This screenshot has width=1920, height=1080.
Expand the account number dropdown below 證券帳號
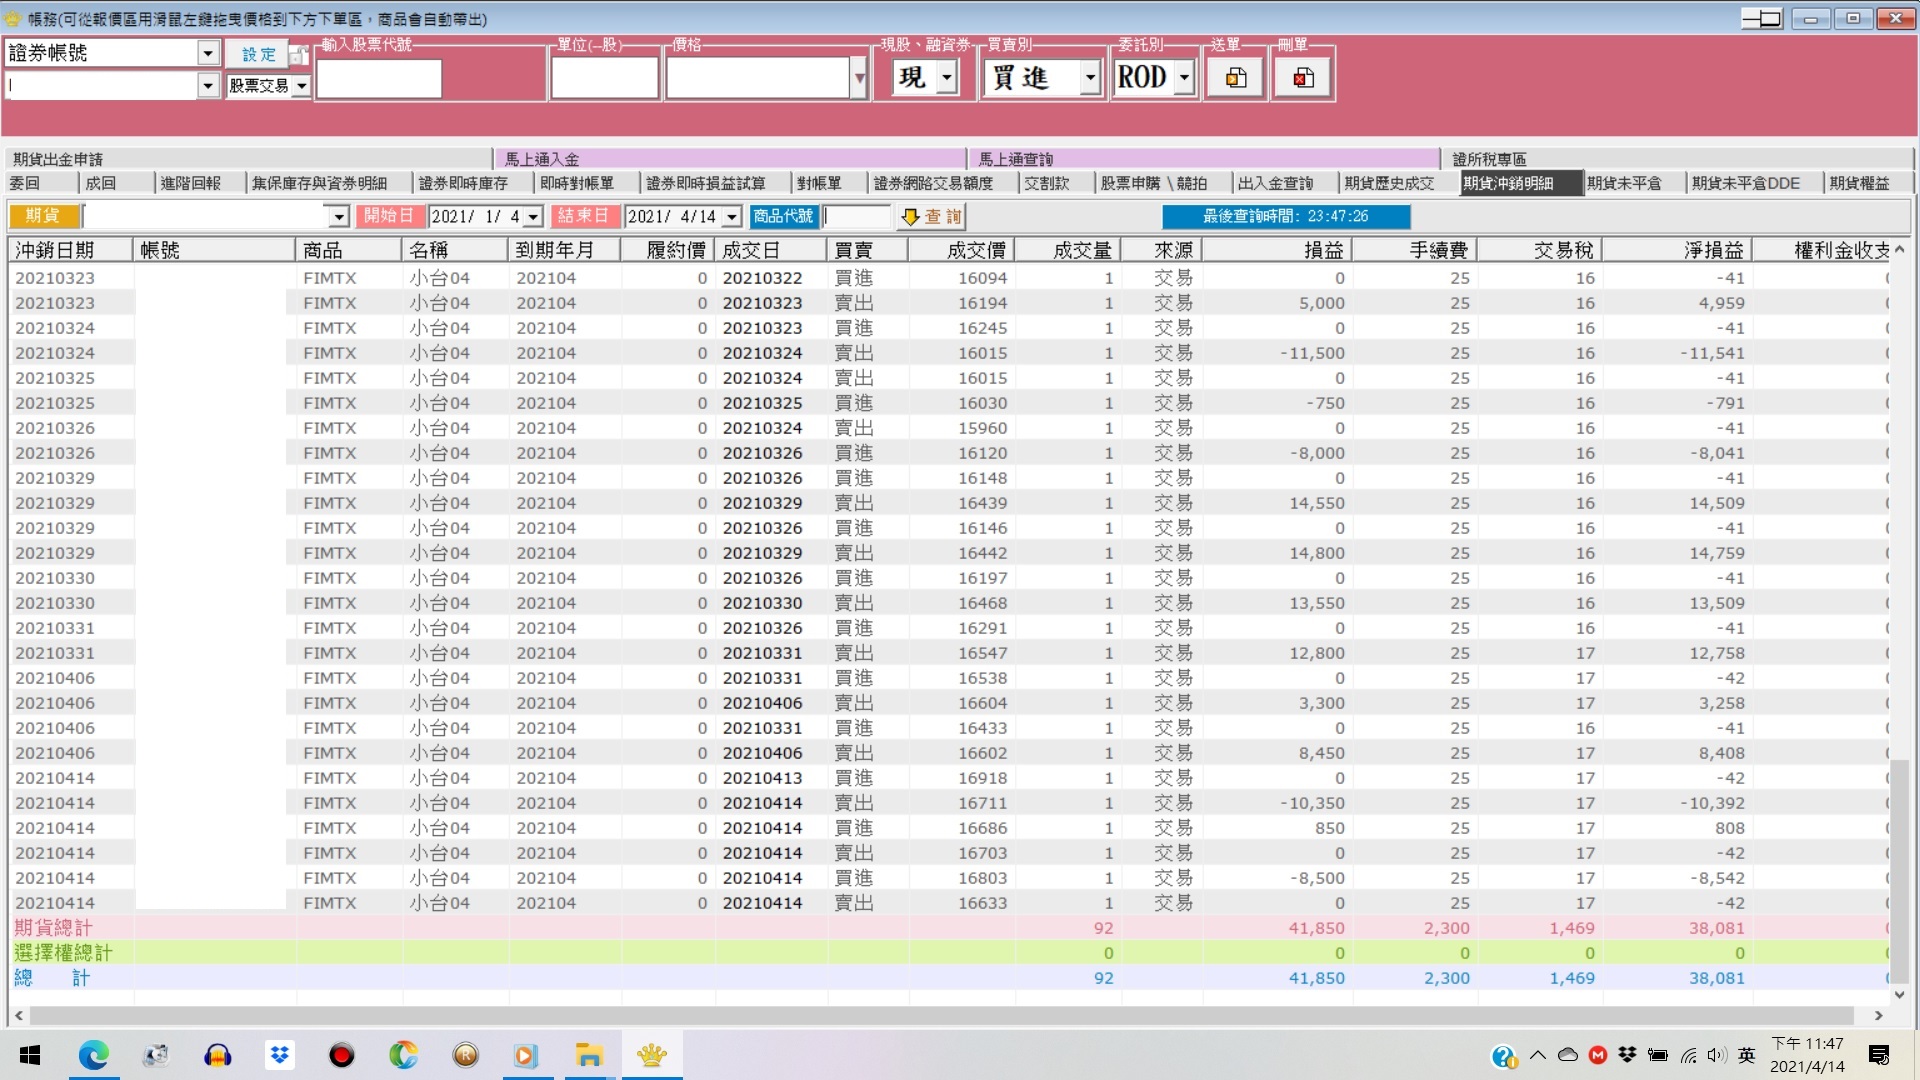(x=208, y=86)
